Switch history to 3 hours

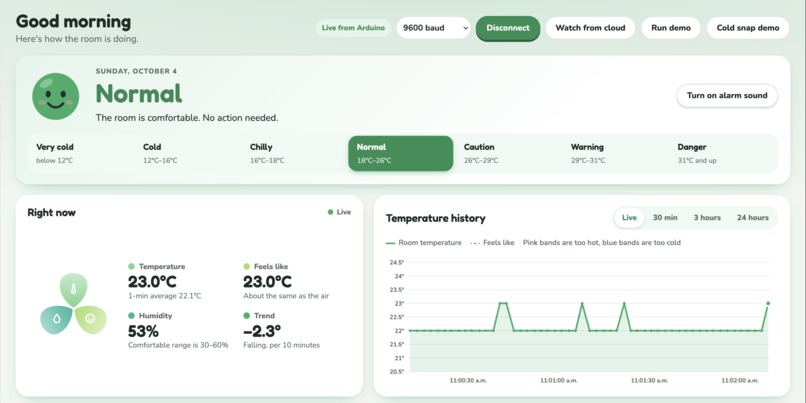click(707, 217)
